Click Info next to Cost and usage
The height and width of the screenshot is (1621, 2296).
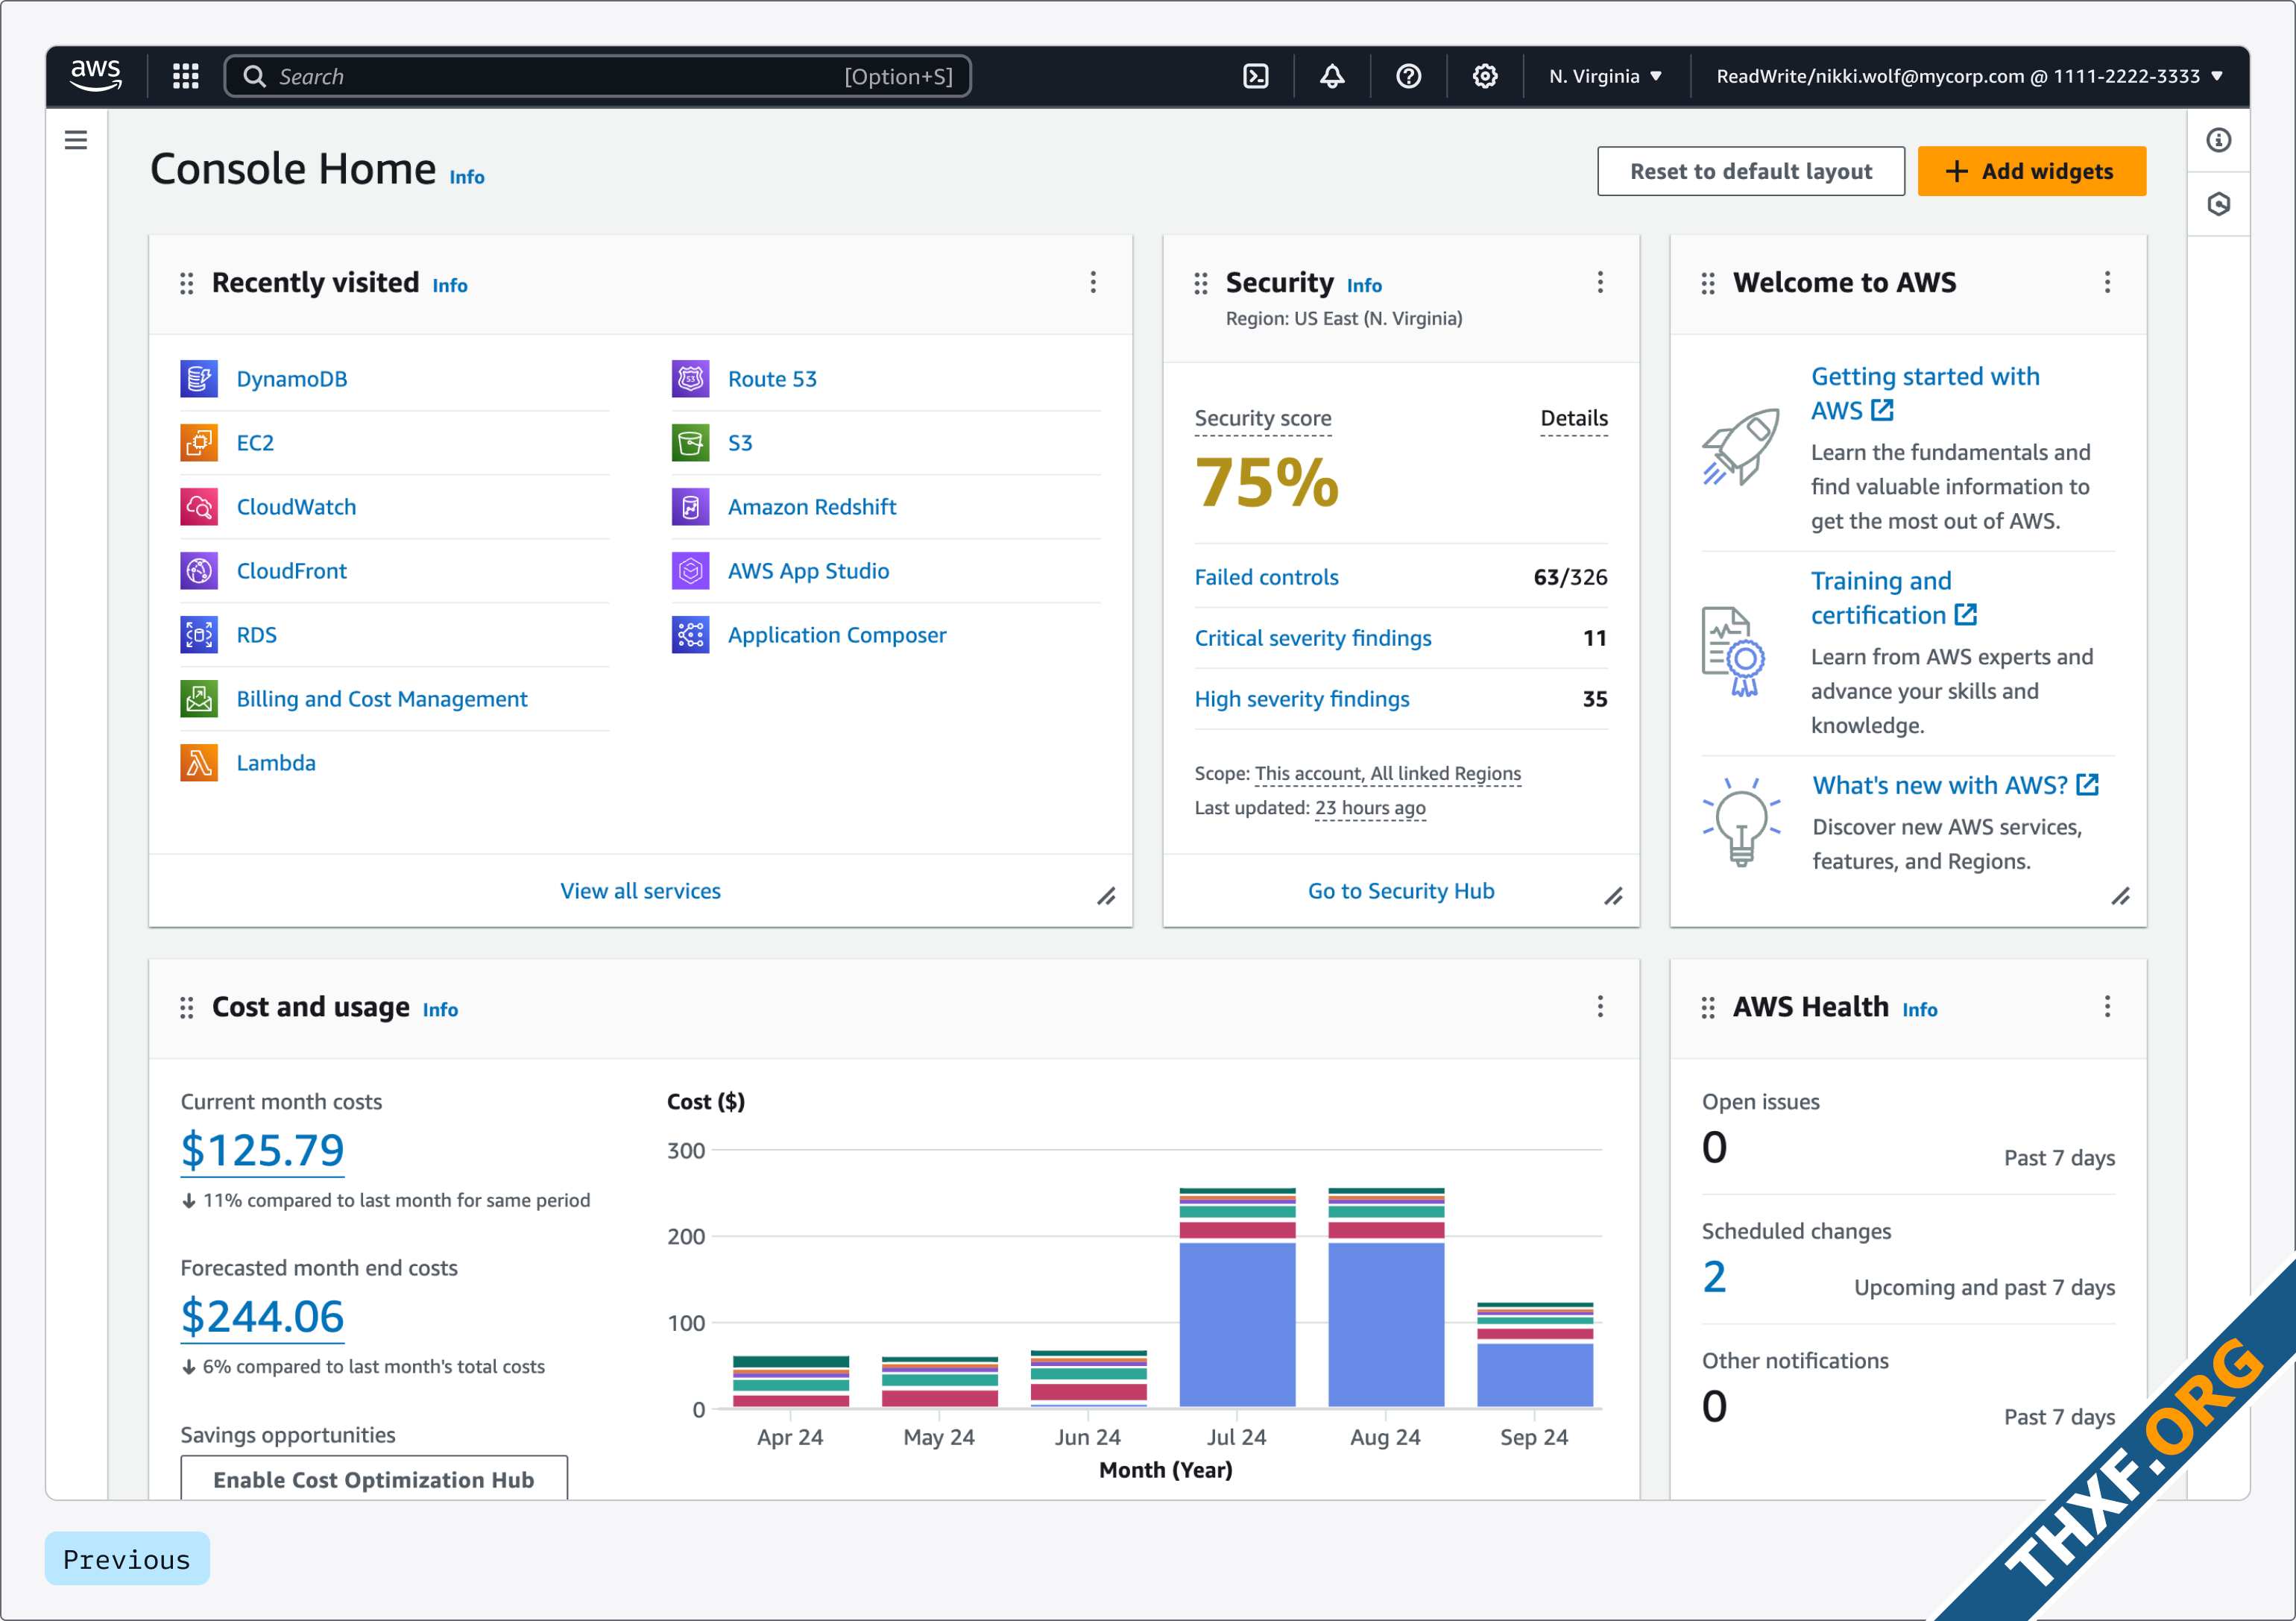point(440,1010)
